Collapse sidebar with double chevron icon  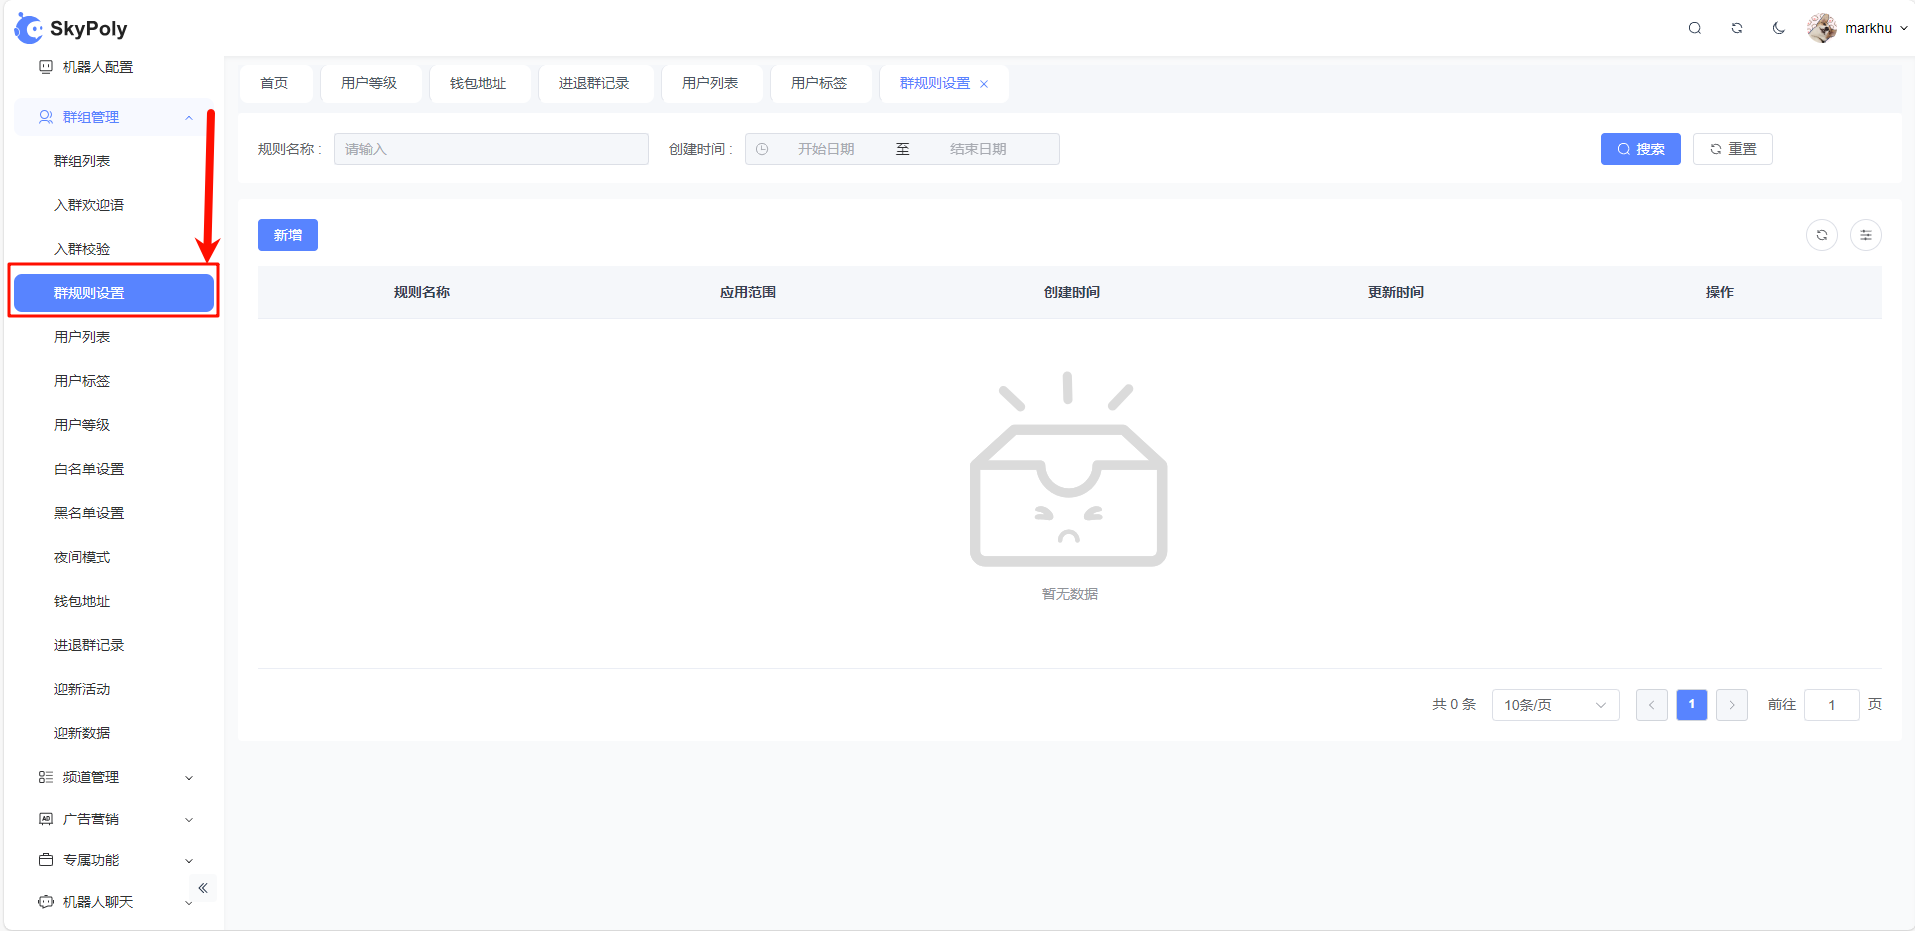pyautogui.click(x=203, y=888)
